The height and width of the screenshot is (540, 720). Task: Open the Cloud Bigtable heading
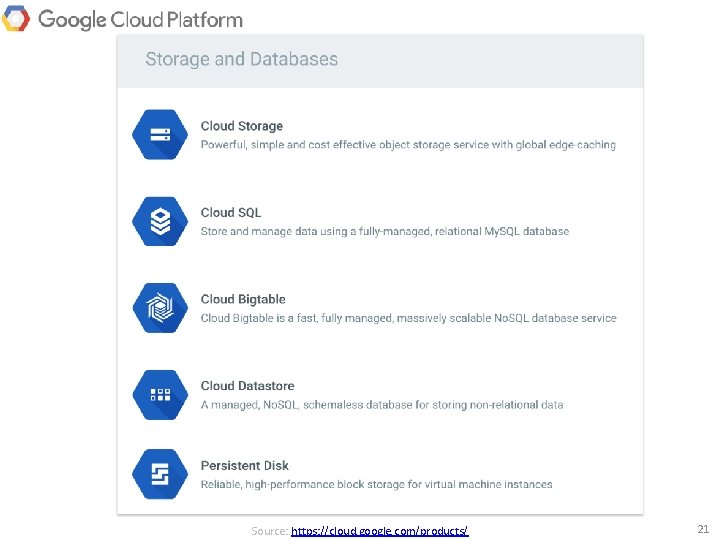(243, 299)
